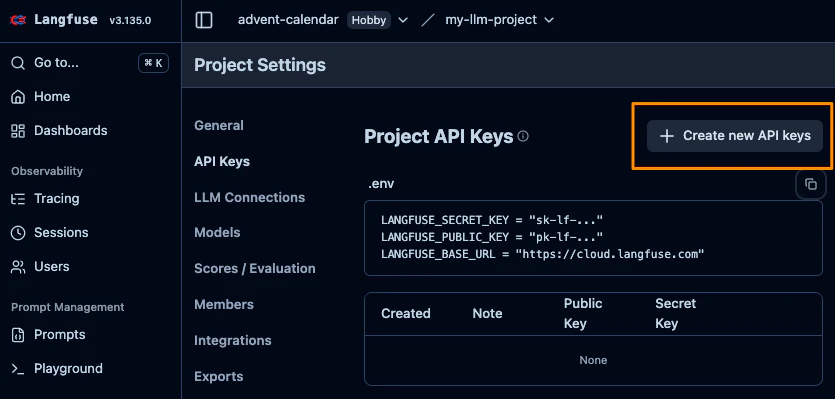
Task: Click the None empty table row
Action: [x=593, y=360]
